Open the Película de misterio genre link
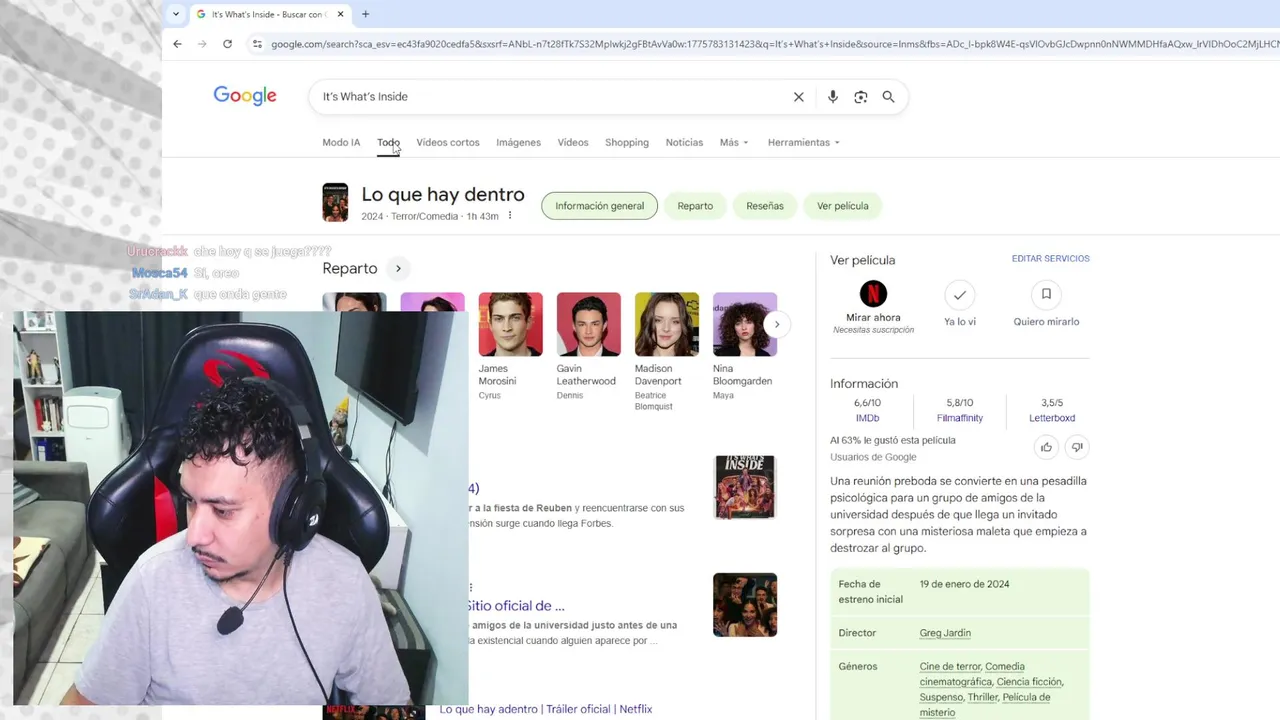Screen dimensions: 1280x720 (984, 705)
